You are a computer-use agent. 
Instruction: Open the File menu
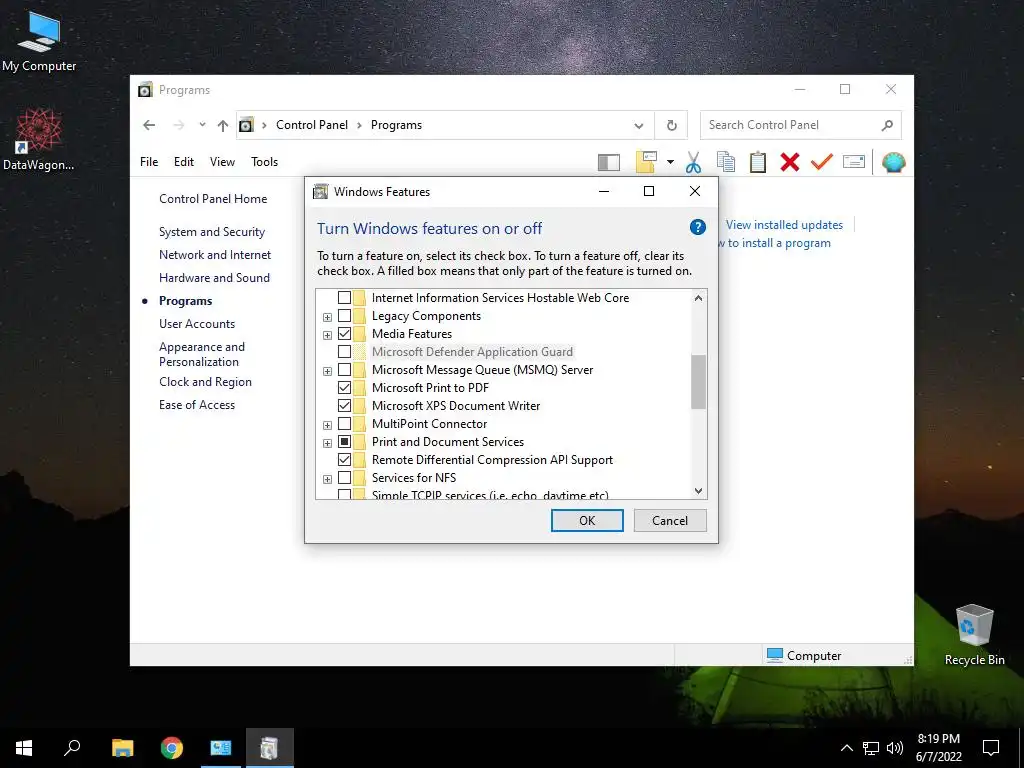coord(149,162)
